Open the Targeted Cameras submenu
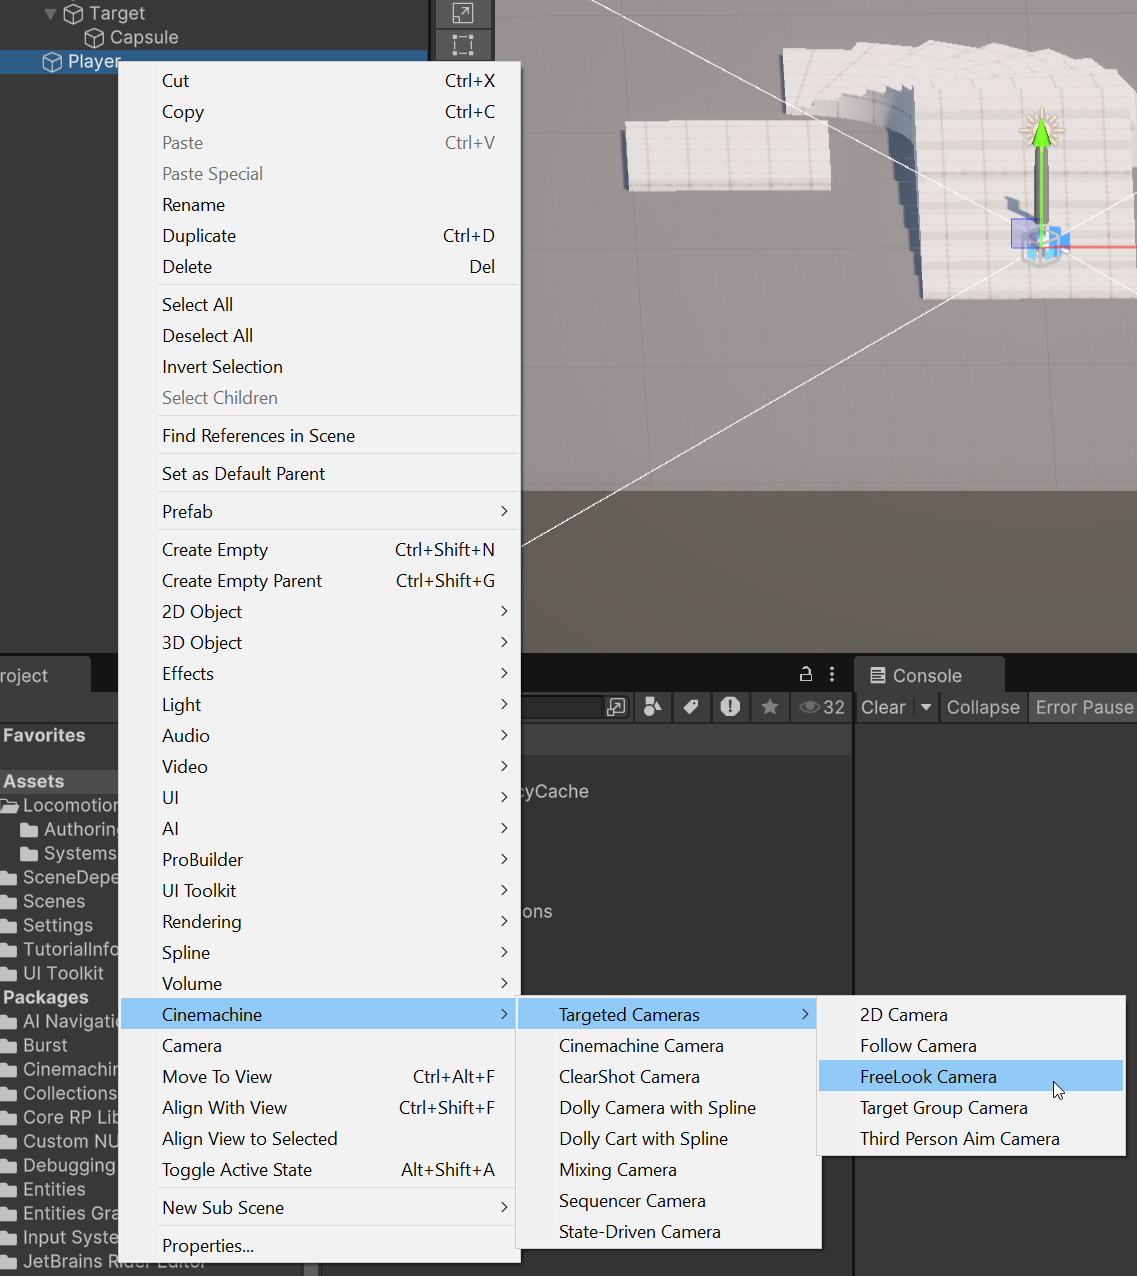This screenshot has width=1137, height=1276. coord(629,1014)
